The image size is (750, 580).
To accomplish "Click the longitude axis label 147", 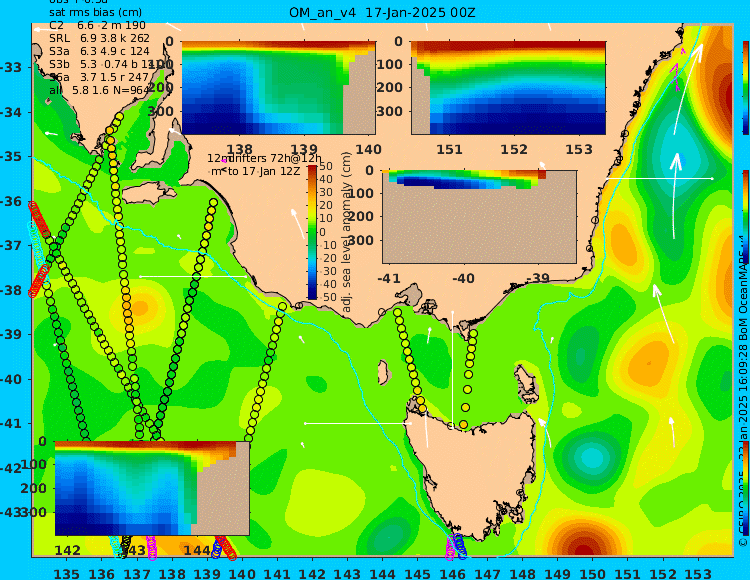I will click(x=487, y=573).
